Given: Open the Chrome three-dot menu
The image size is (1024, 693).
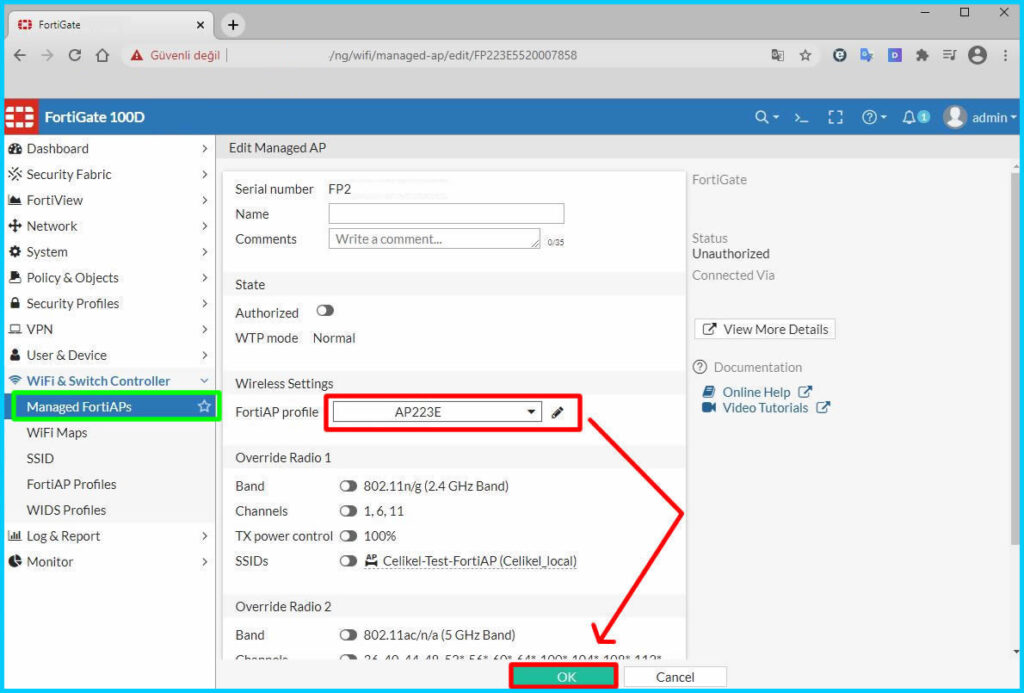Looking at the screenshot, I should click(x=1005, y=56).
